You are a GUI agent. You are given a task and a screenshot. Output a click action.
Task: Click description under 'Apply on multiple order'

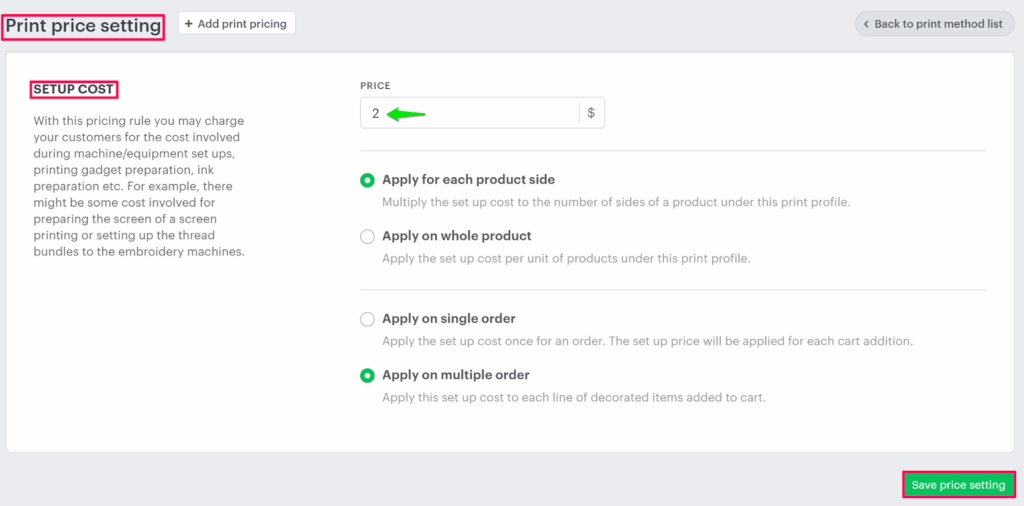pyautogui.click(x=573, y=398)
